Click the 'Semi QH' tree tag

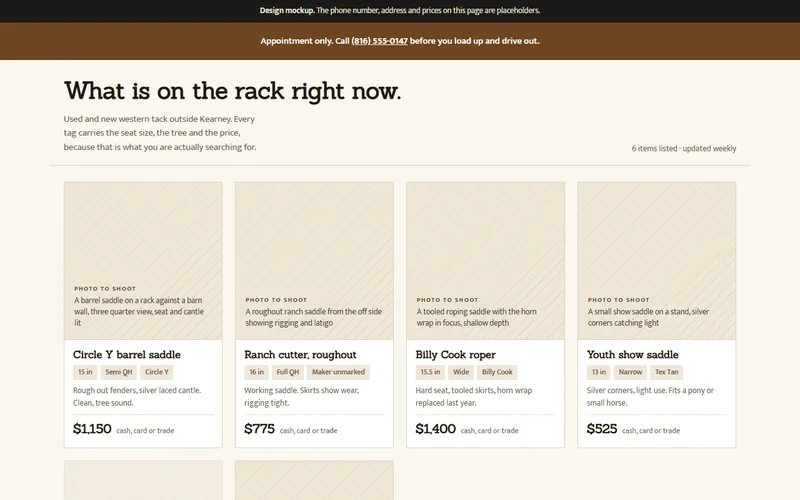(x=118, y=372)
